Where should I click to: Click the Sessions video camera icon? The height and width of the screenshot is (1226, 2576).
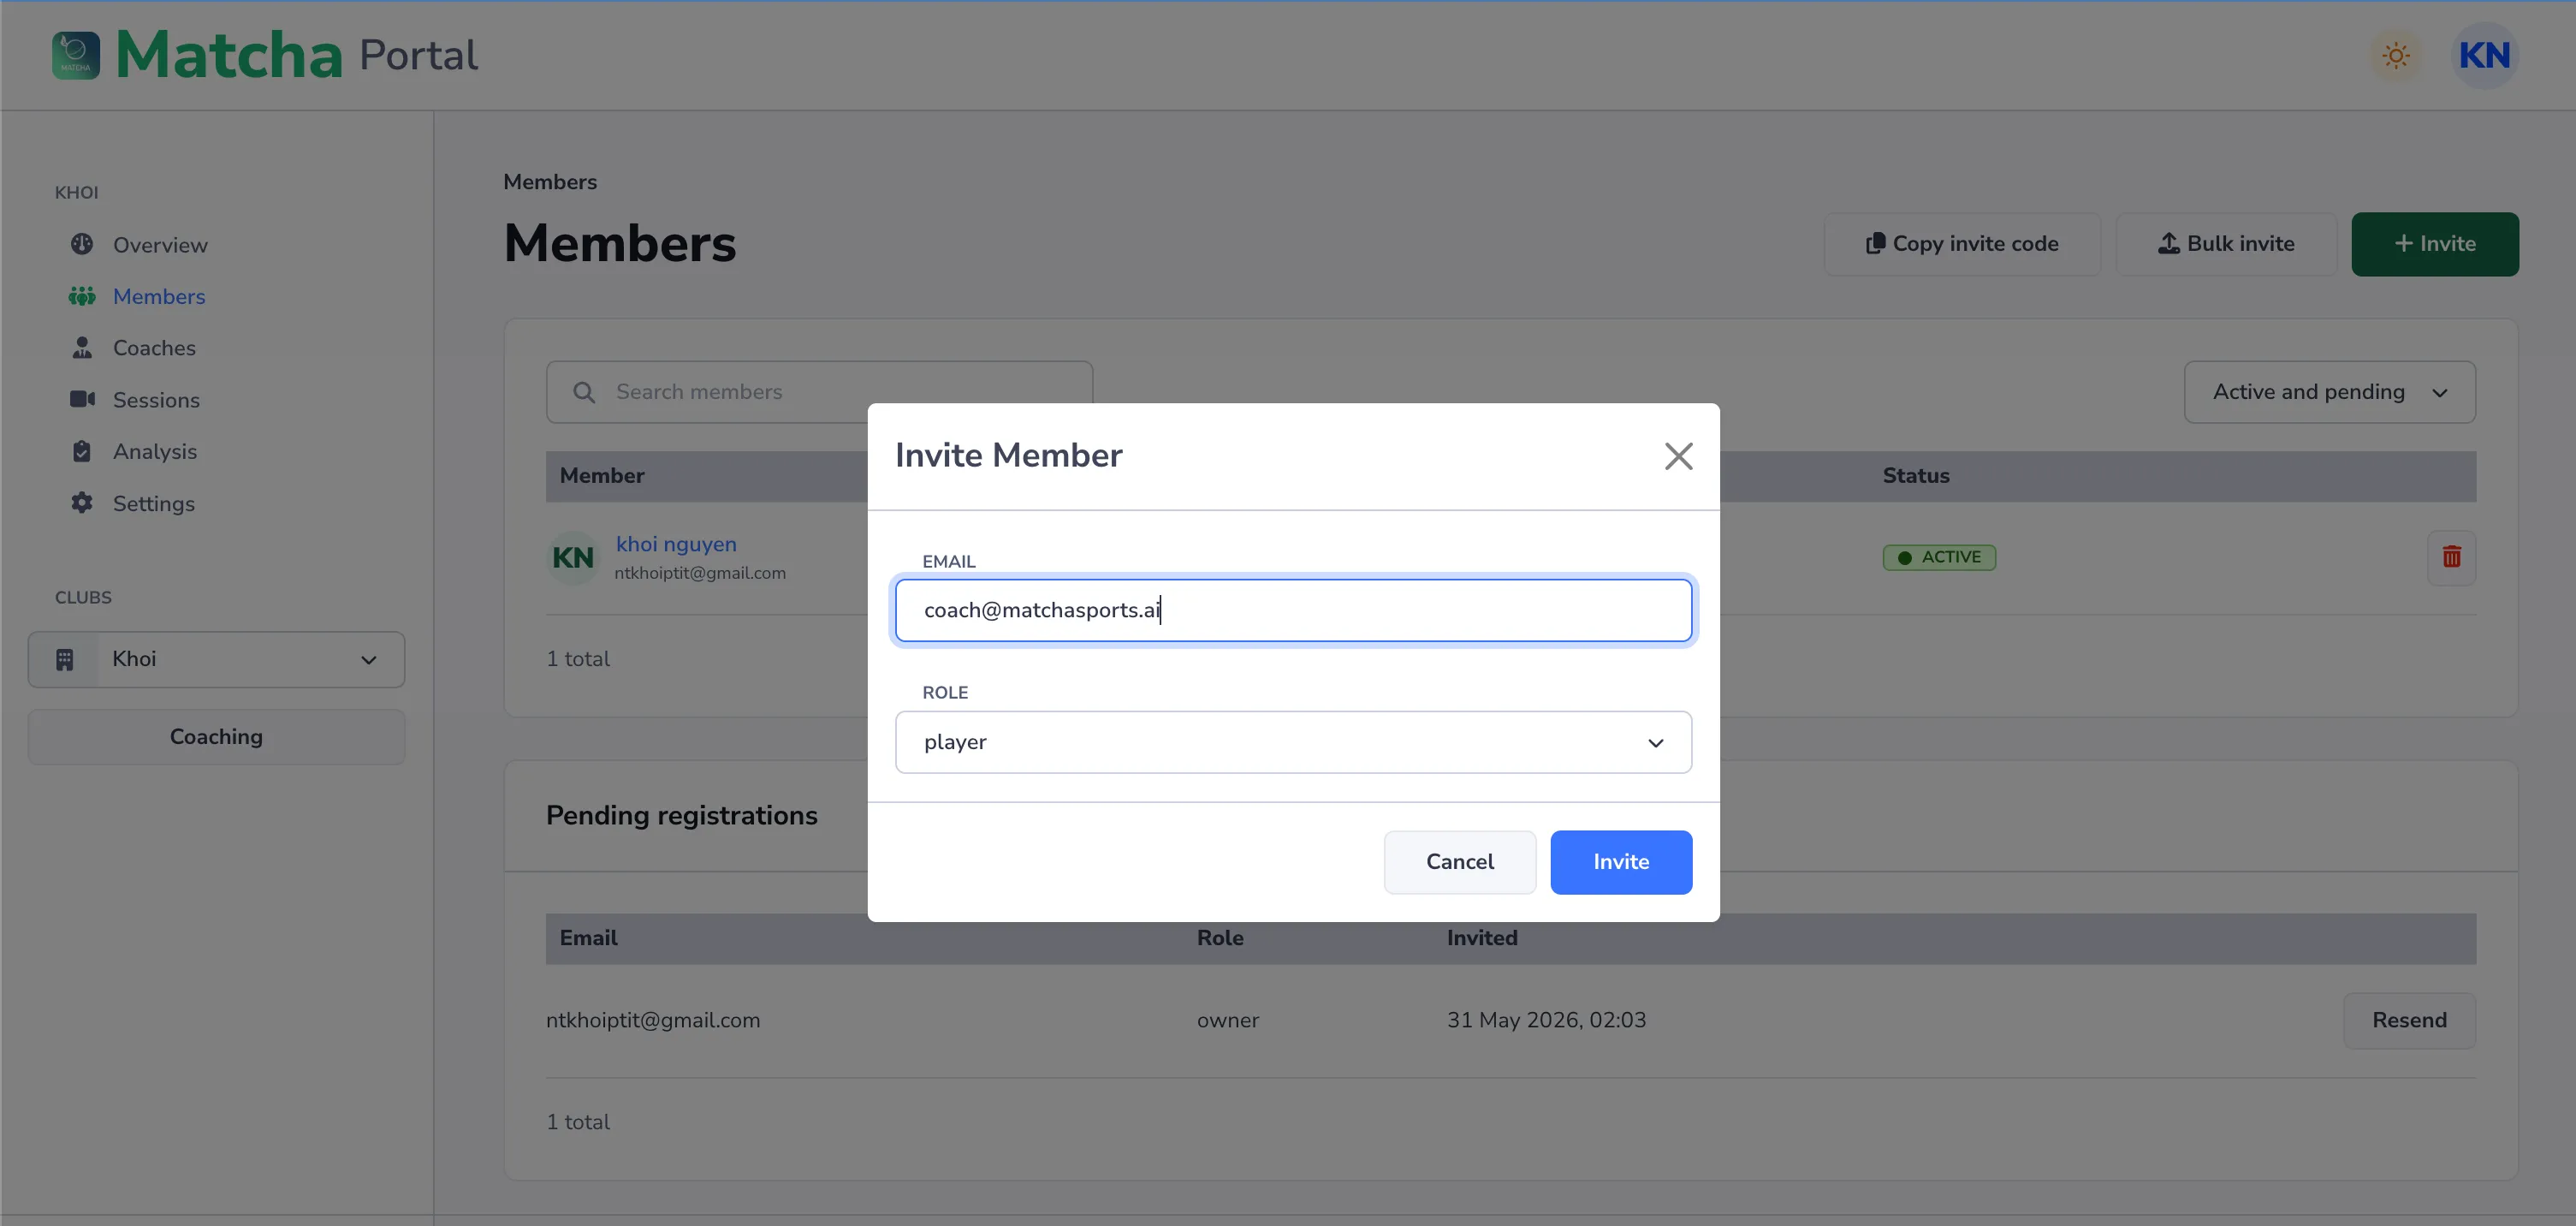click(x=82, y=399)
